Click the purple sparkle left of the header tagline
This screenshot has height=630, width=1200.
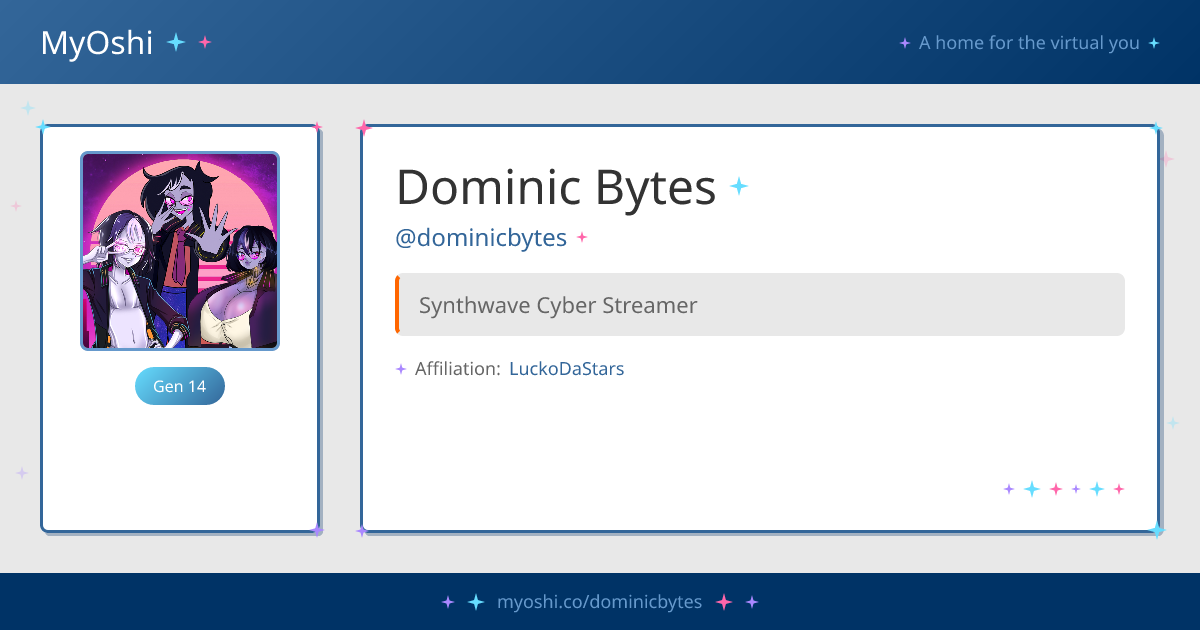904,43
